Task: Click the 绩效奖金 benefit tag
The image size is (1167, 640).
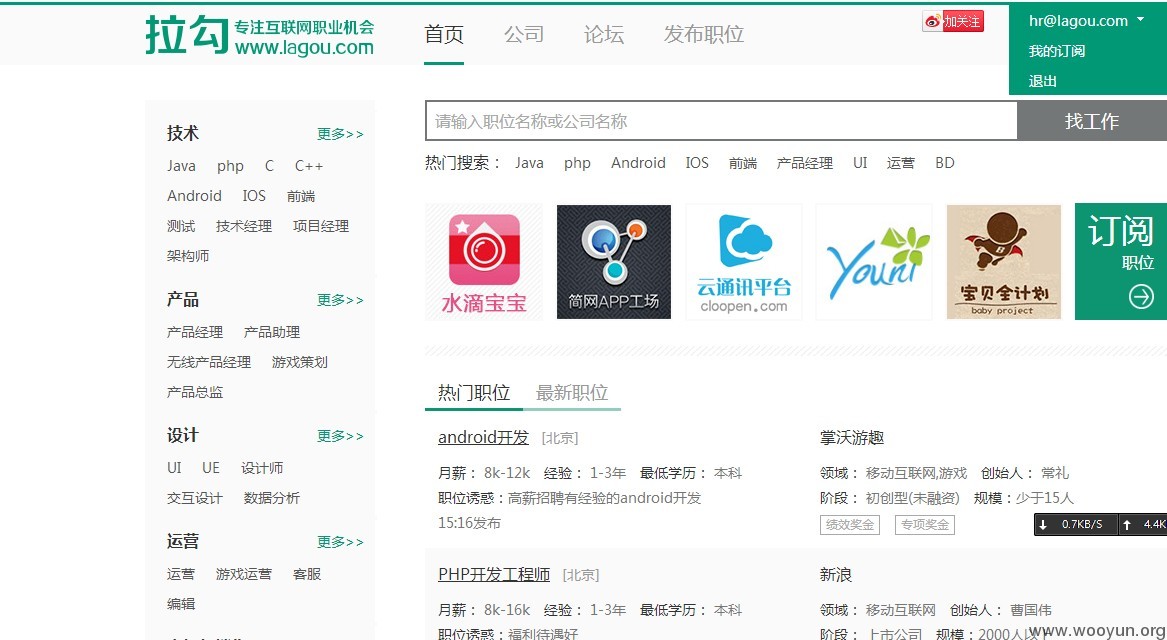Action: 849,525
